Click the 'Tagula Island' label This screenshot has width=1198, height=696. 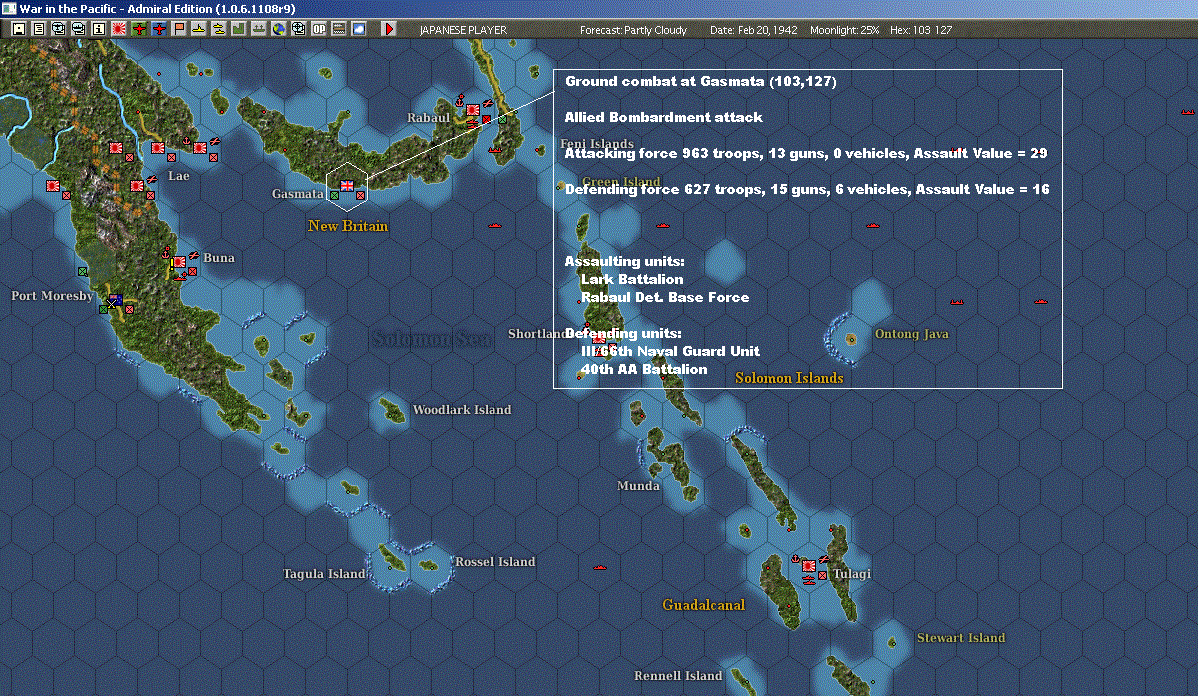click(x=324, y=574)
